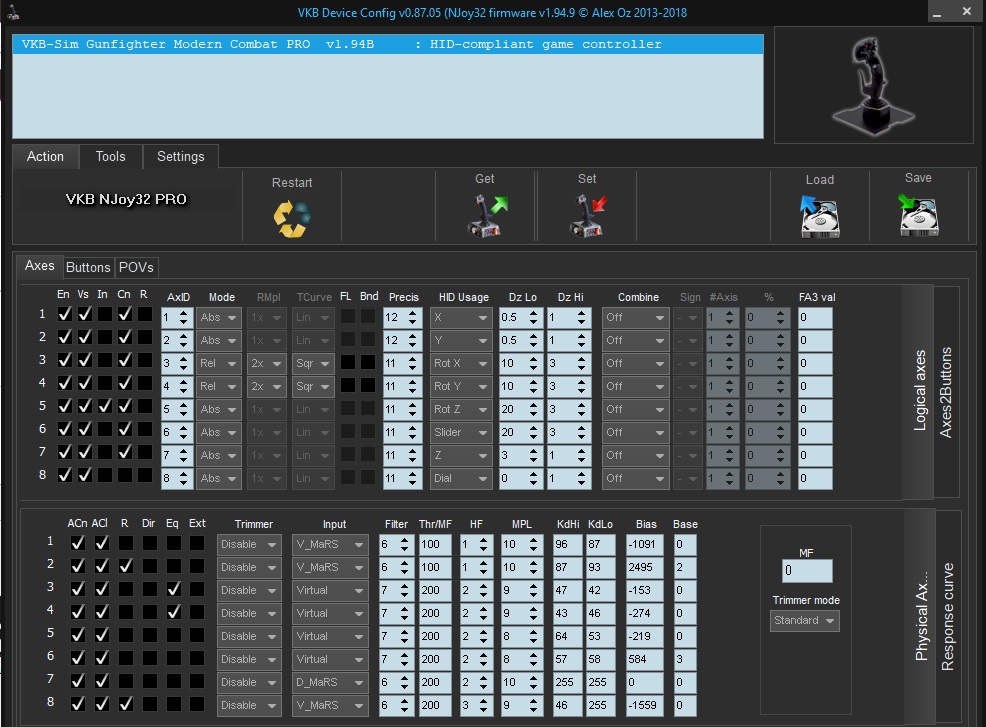The height and width of the screenshot is (727, 986).
Task: Click the app icon in title bar
Action: [13, 12]
